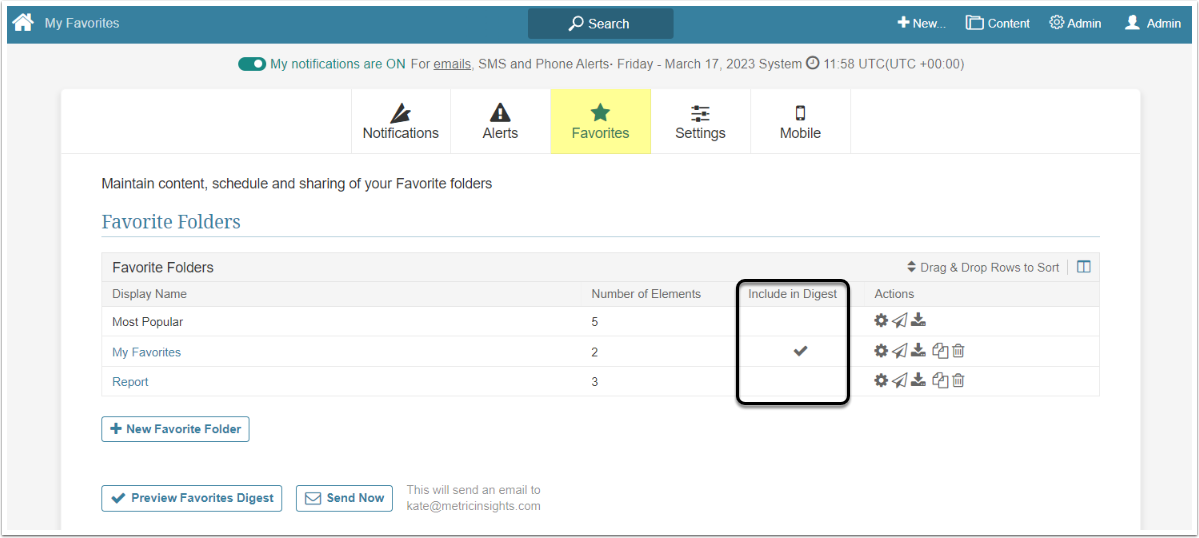Open settings gear for Most Popular folder
The width and height of the screenshot is (1199, 538).
[x=880, y=321]
